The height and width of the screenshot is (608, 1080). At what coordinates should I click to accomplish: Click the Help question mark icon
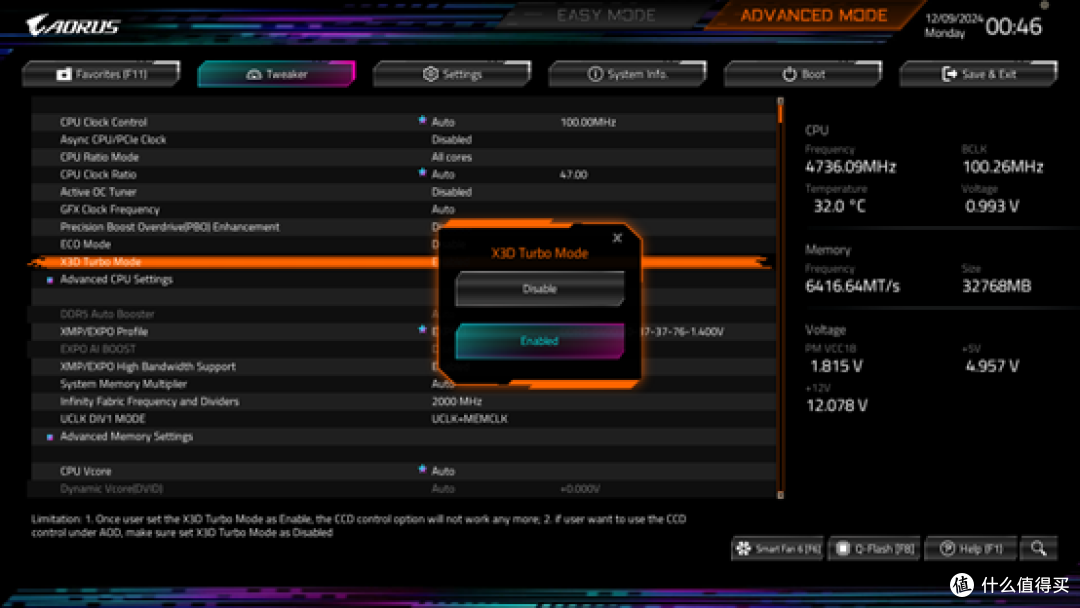coord(948,549)
